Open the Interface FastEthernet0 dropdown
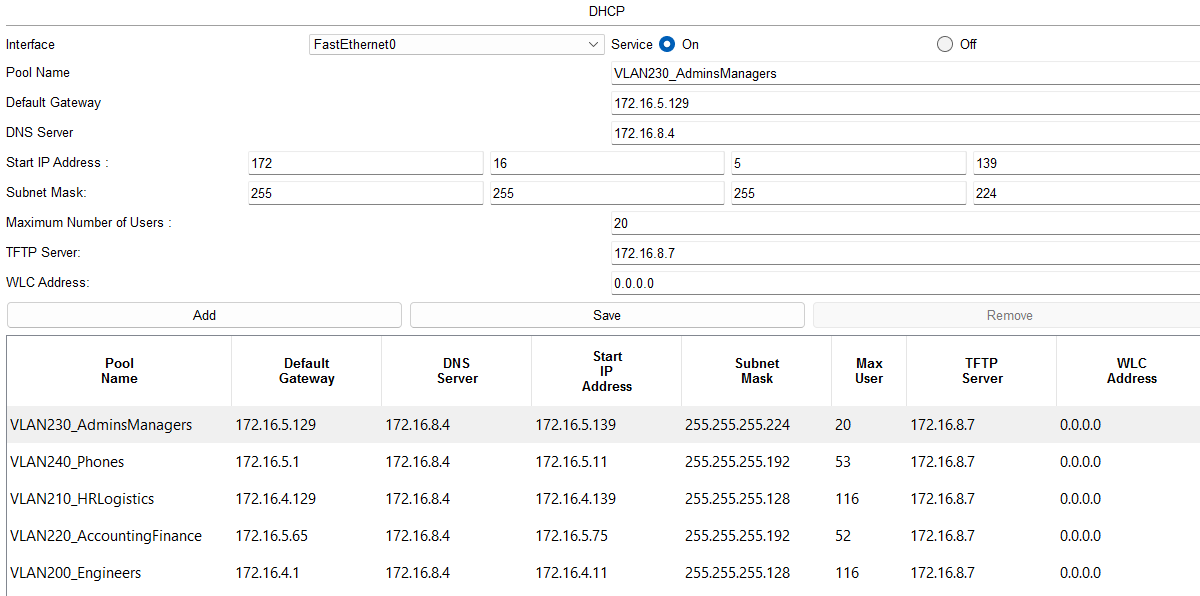This screenshot has height=596, width=1200. (457, 44)
